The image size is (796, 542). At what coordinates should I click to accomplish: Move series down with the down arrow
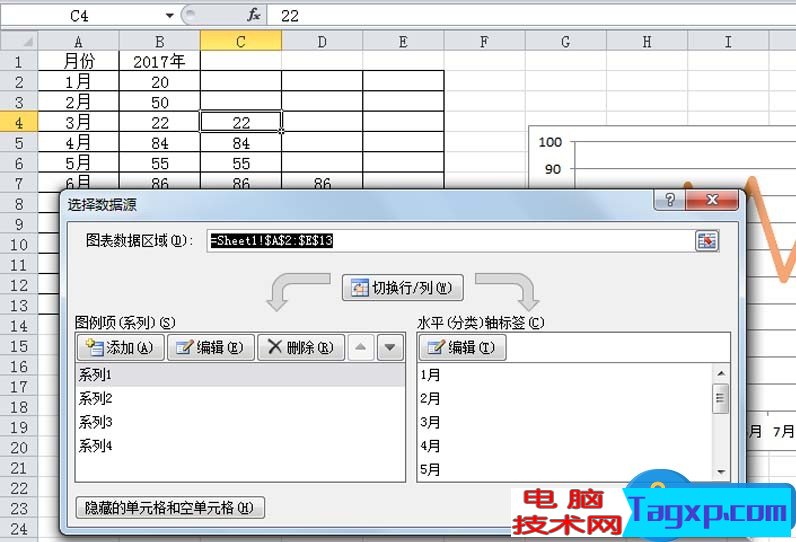click(390, 348)
